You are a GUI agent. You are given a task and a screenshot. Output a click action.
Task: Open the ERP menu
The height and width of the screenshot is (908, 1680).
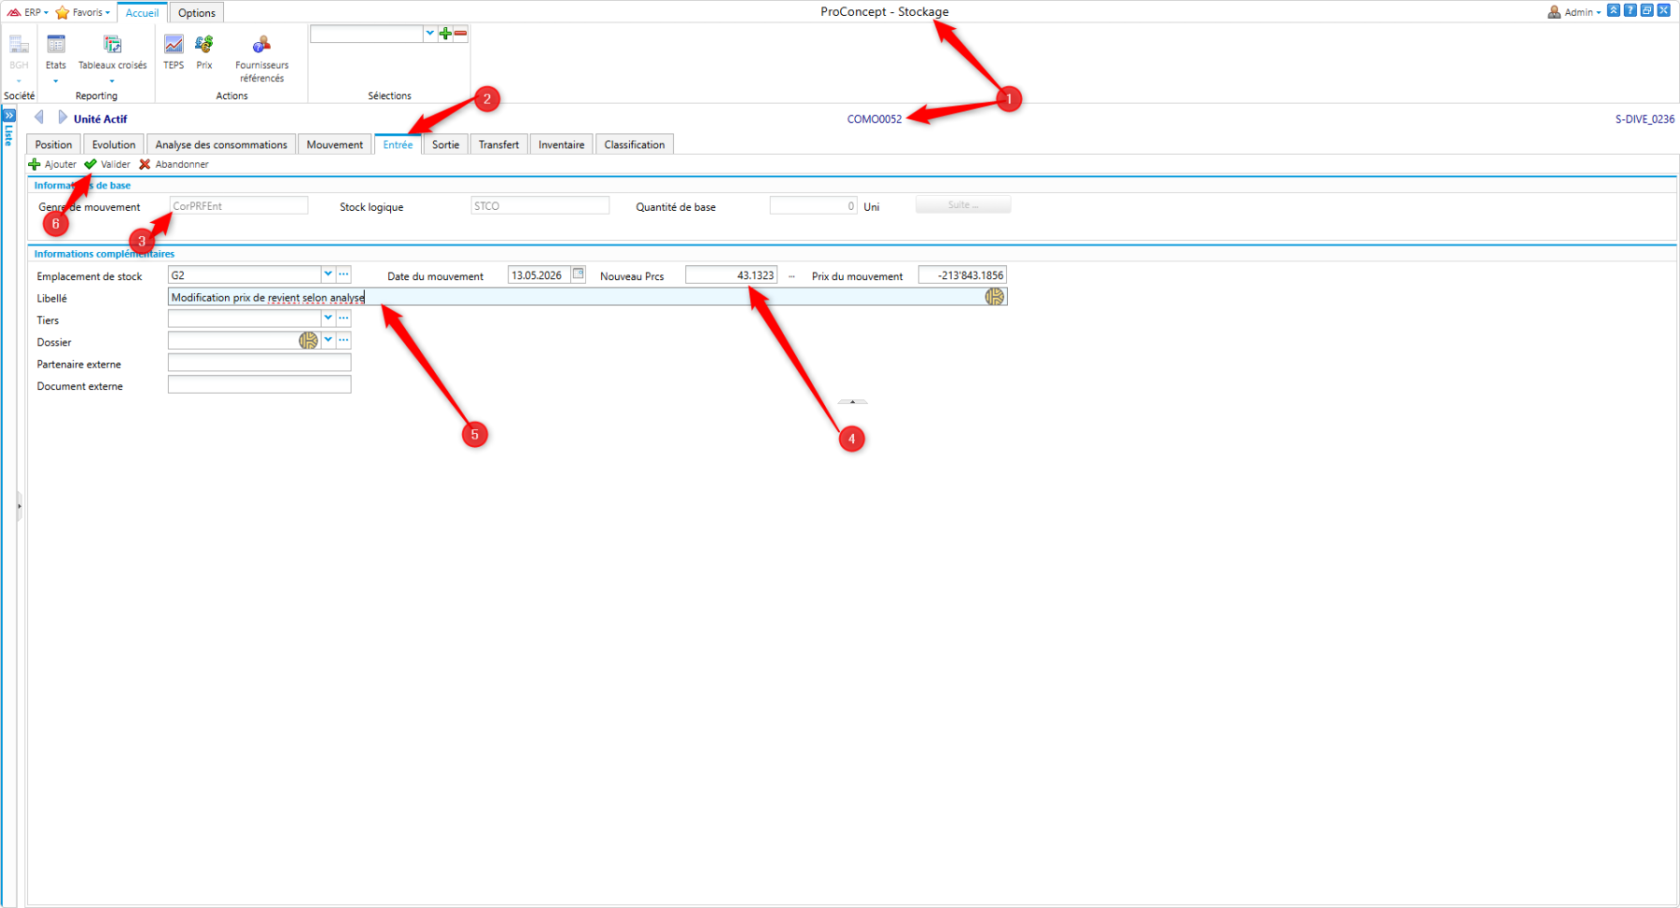pyautogui.click(x=28, y=12)
